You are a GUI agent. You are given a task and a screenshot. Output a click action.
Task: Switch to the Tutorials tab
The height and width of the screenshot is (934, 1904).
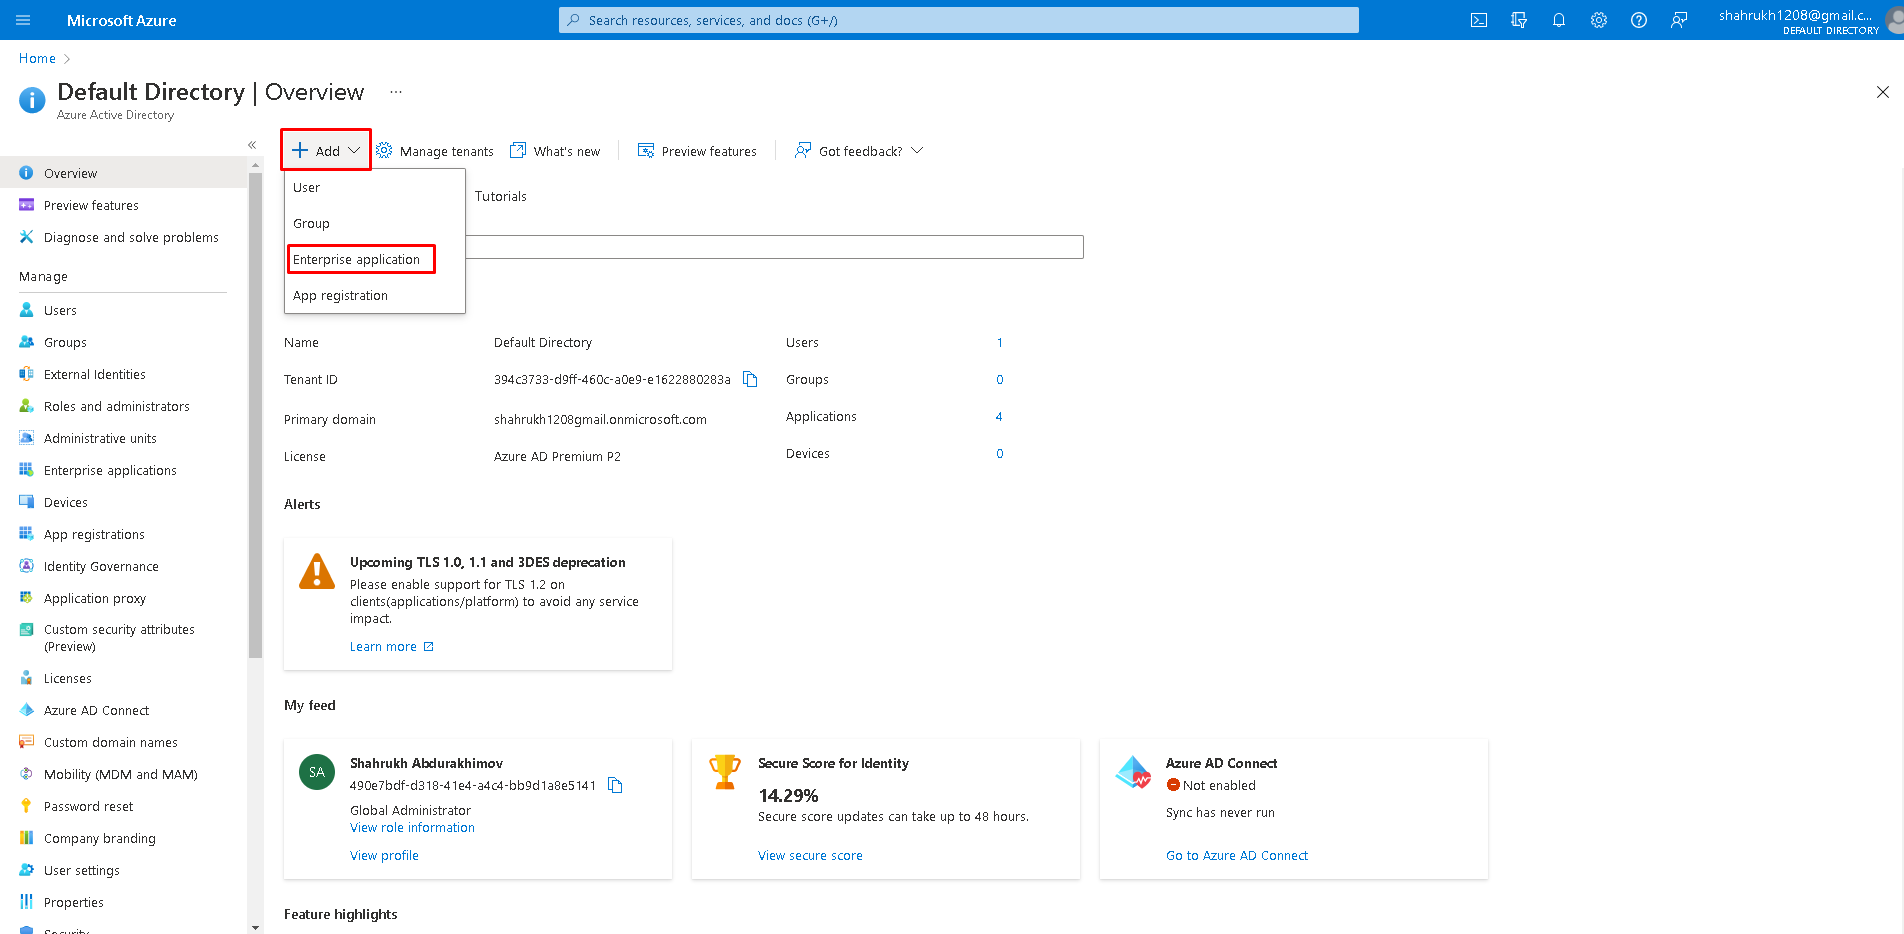tap(501, 196)
